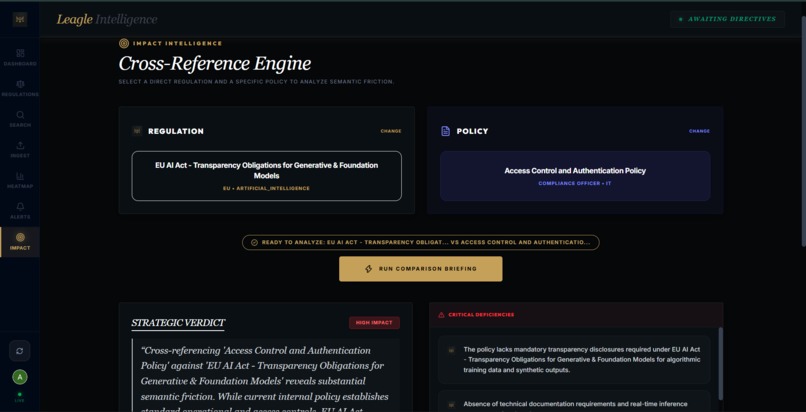The width and height of the screenshot is (806, 412).
Task: Click the lightning icon on Run button
Action: pos(368,269)
